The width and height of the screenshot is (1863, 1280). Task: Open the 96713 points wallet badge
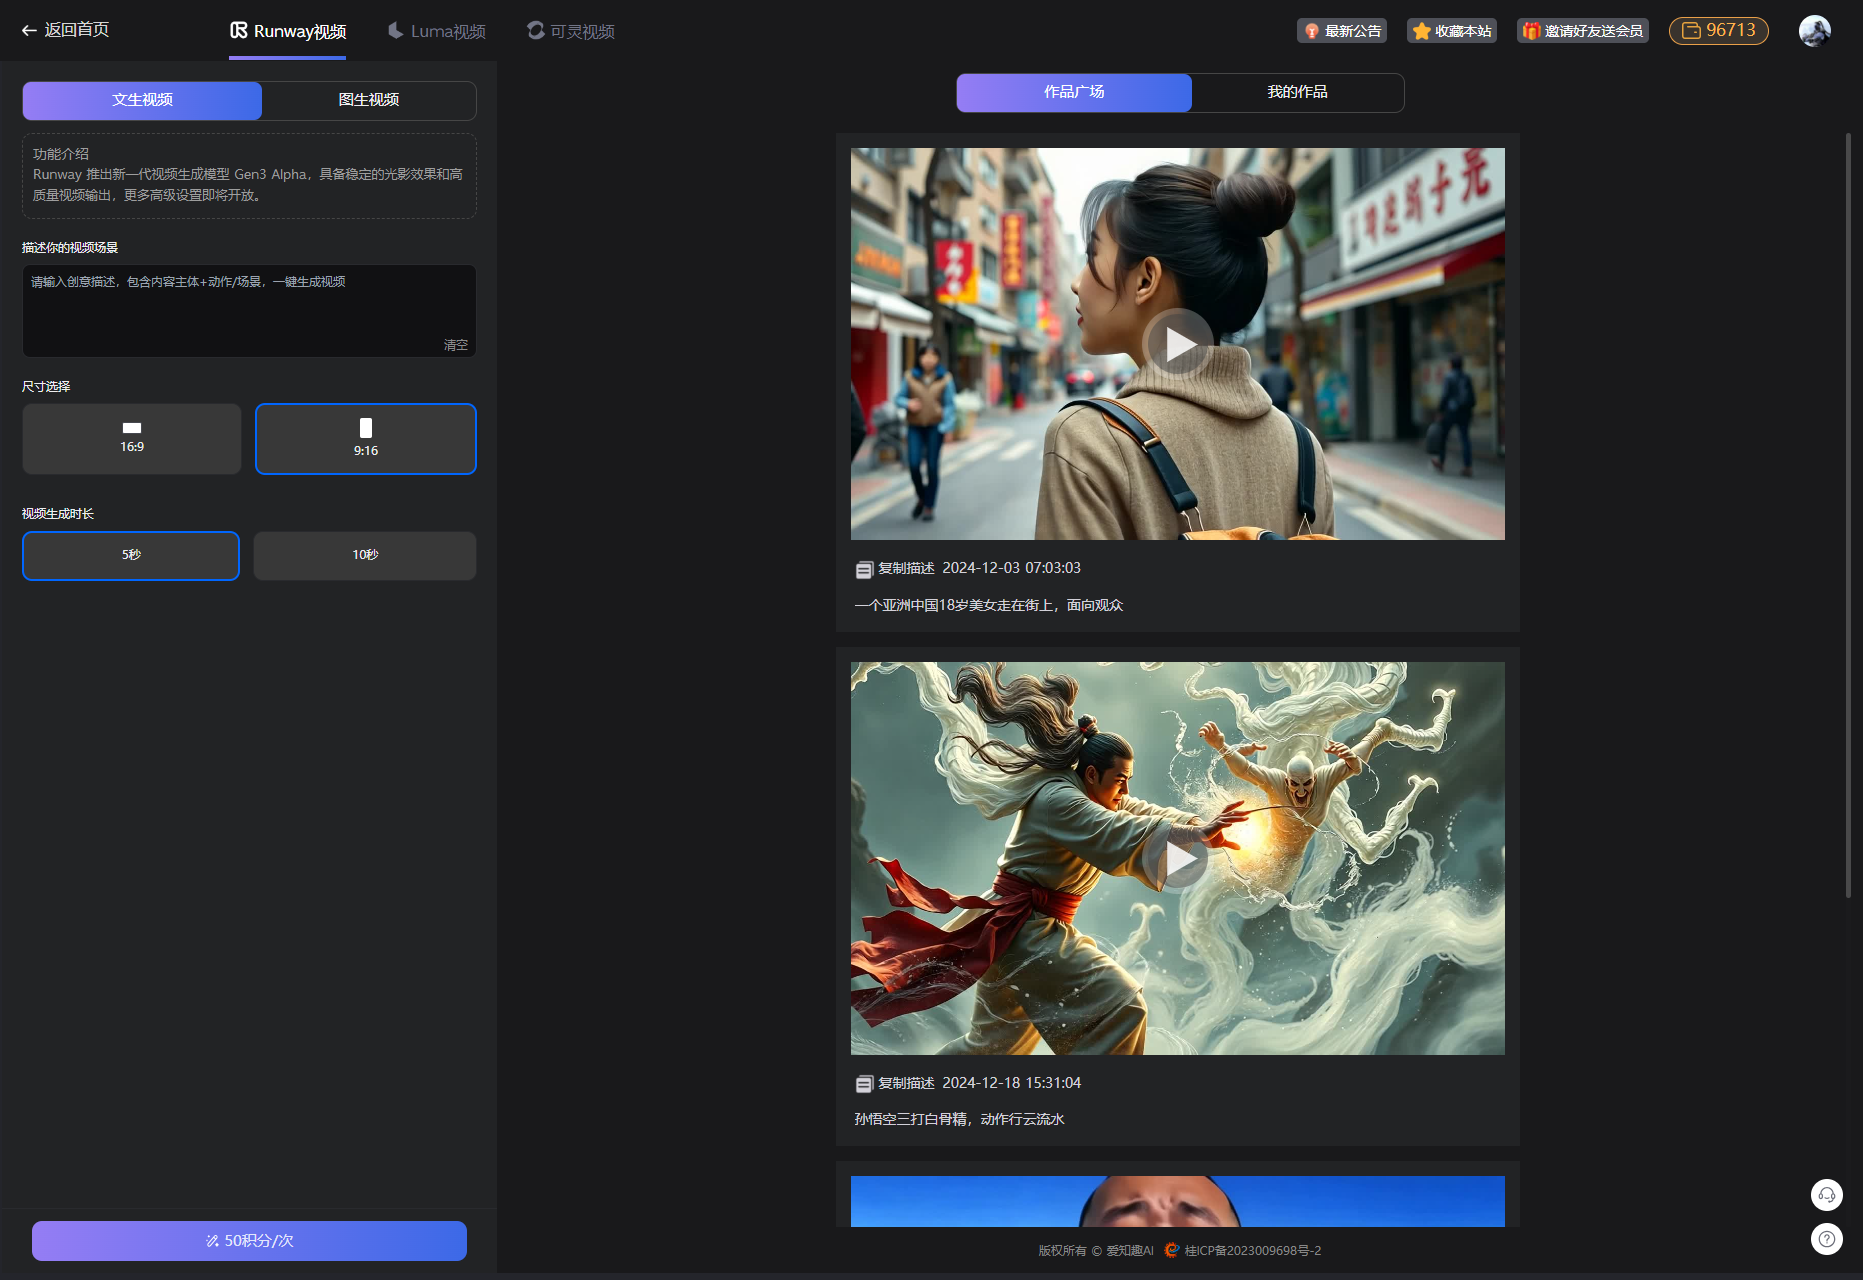[1719, 31]
